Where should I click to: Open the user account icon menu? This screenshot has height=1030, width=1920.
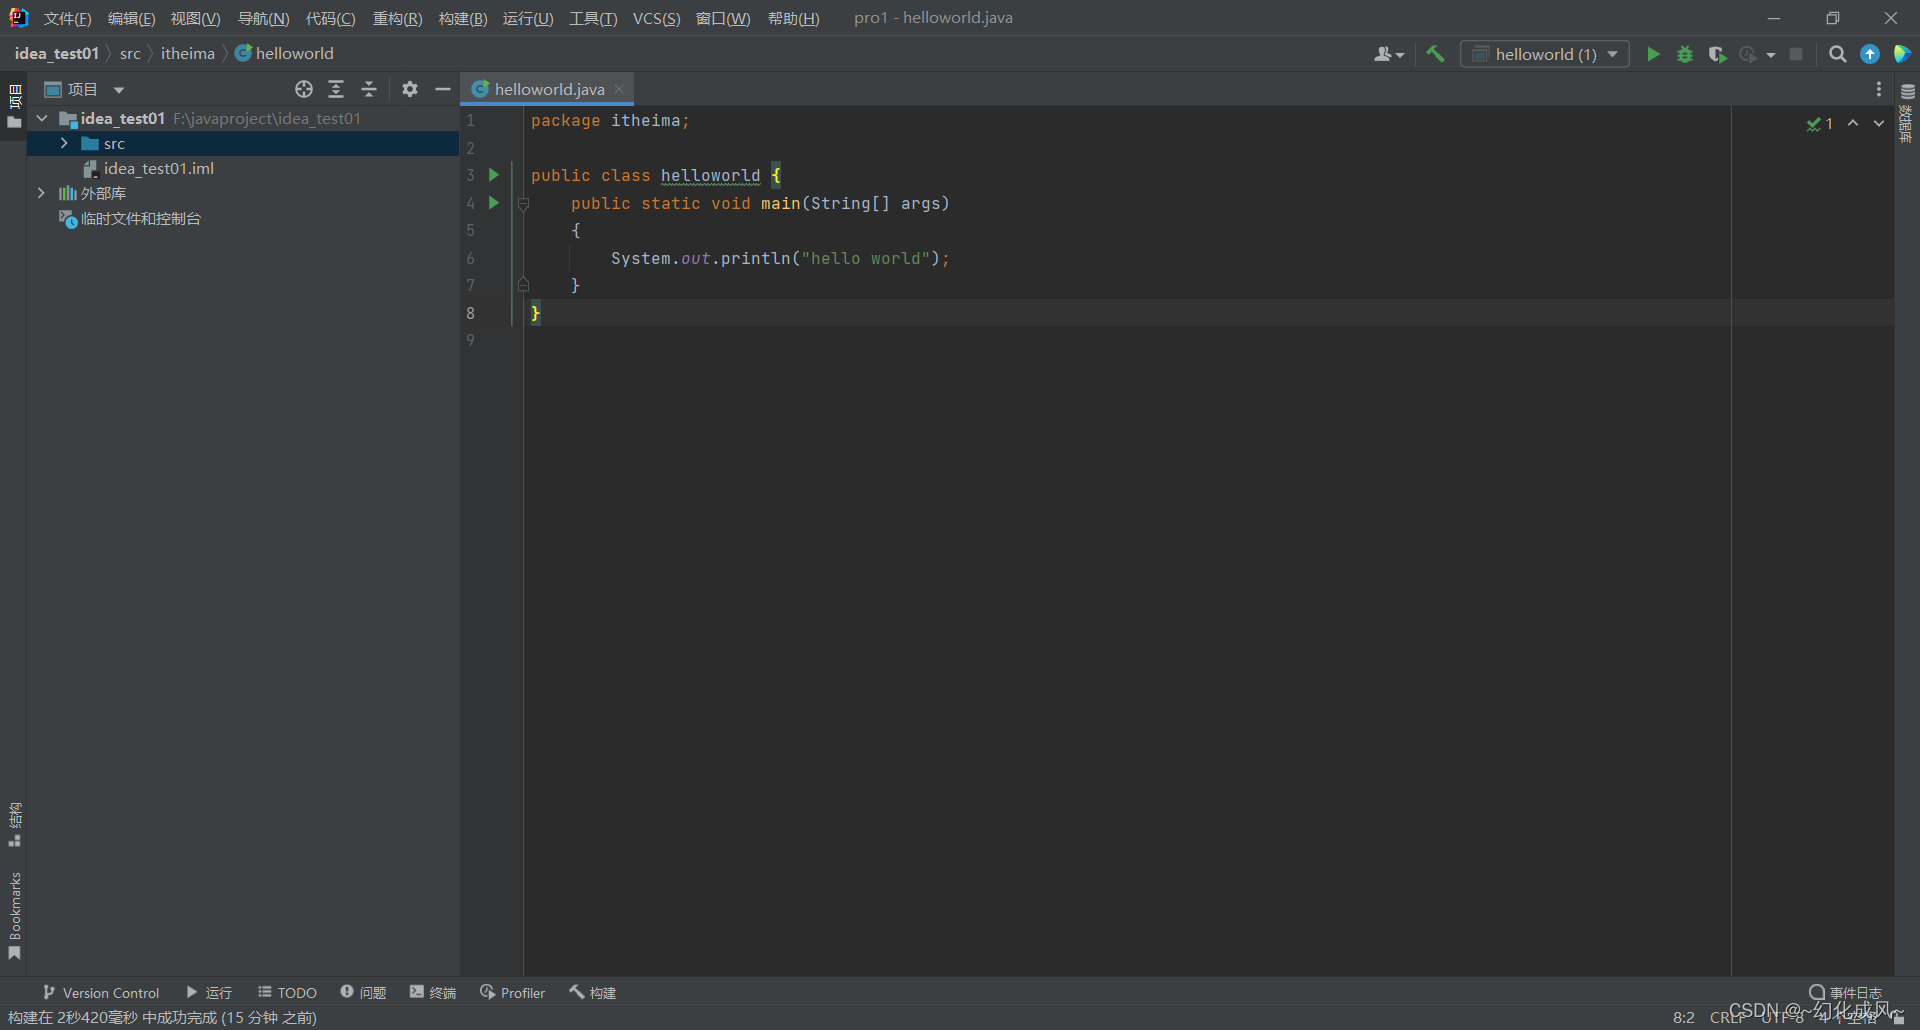pyautogui.click(x=1389, y=54)
